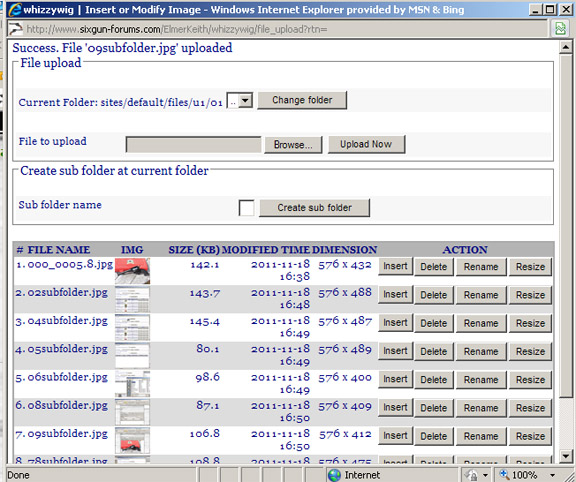This screenshot has width=576, height=482.
Task: Insert the 09subfolder.jpg image
Action: (395, 436)
